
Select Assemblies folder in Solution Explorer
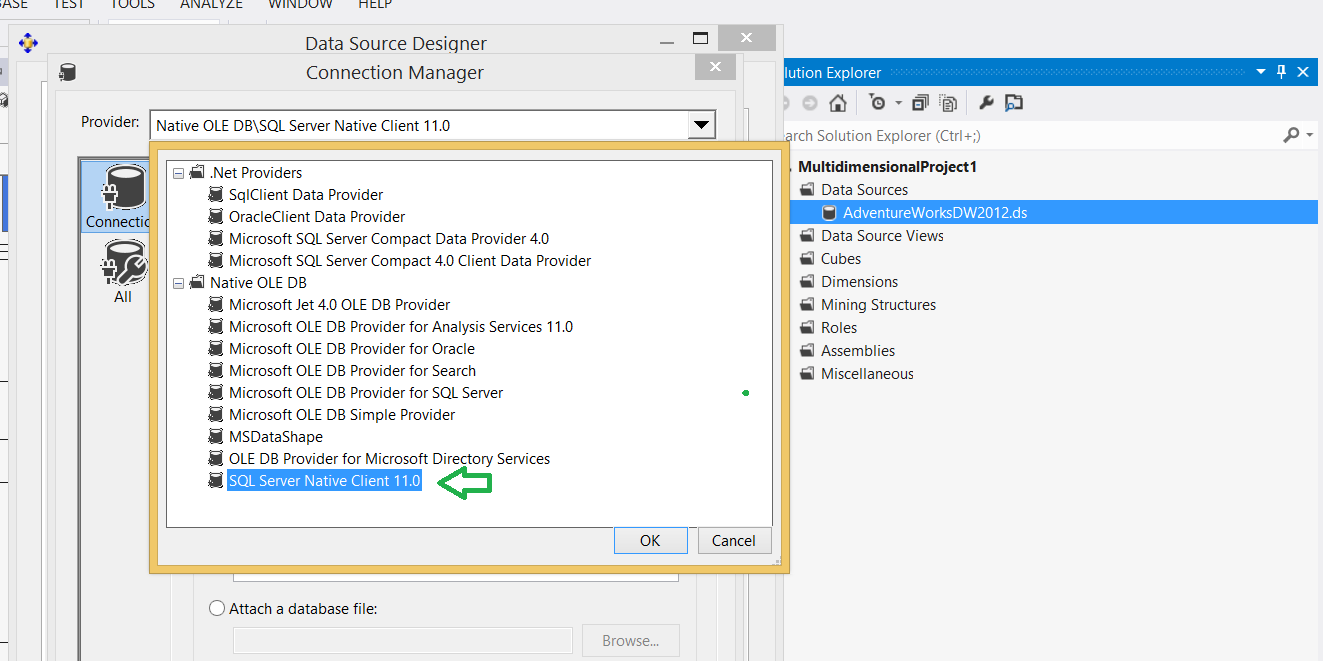[858, 350]
